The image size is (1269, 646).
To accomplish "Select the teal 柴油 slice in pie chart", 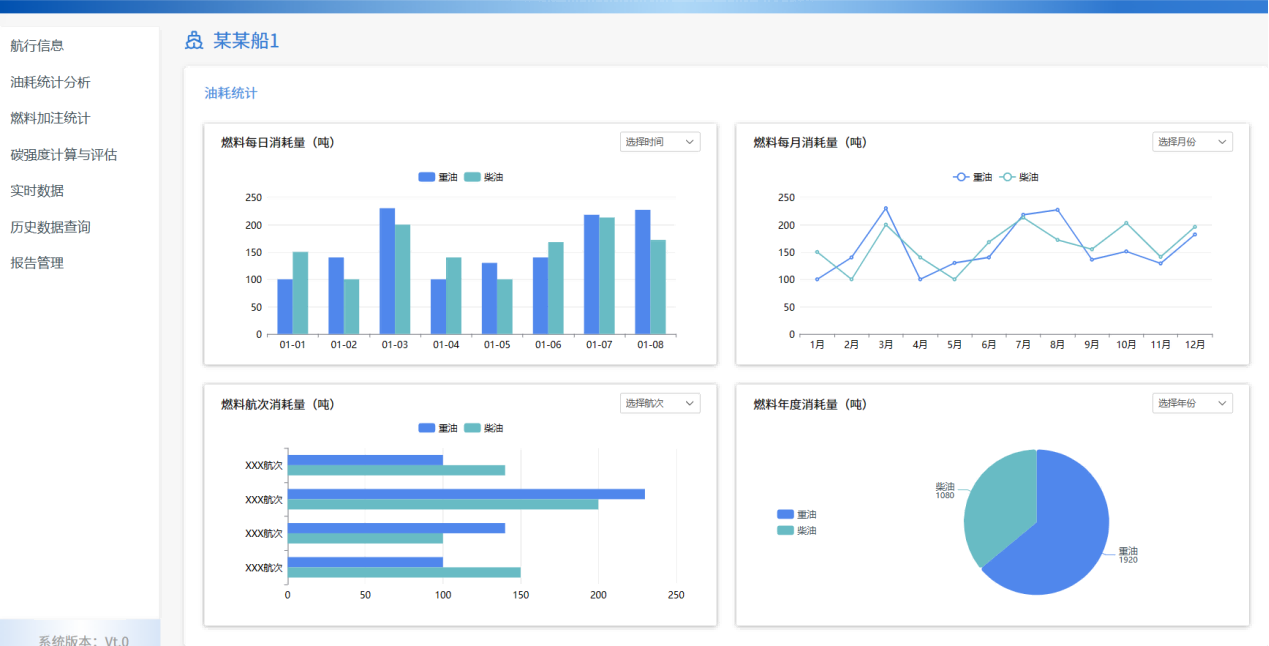I will point(995,500).
